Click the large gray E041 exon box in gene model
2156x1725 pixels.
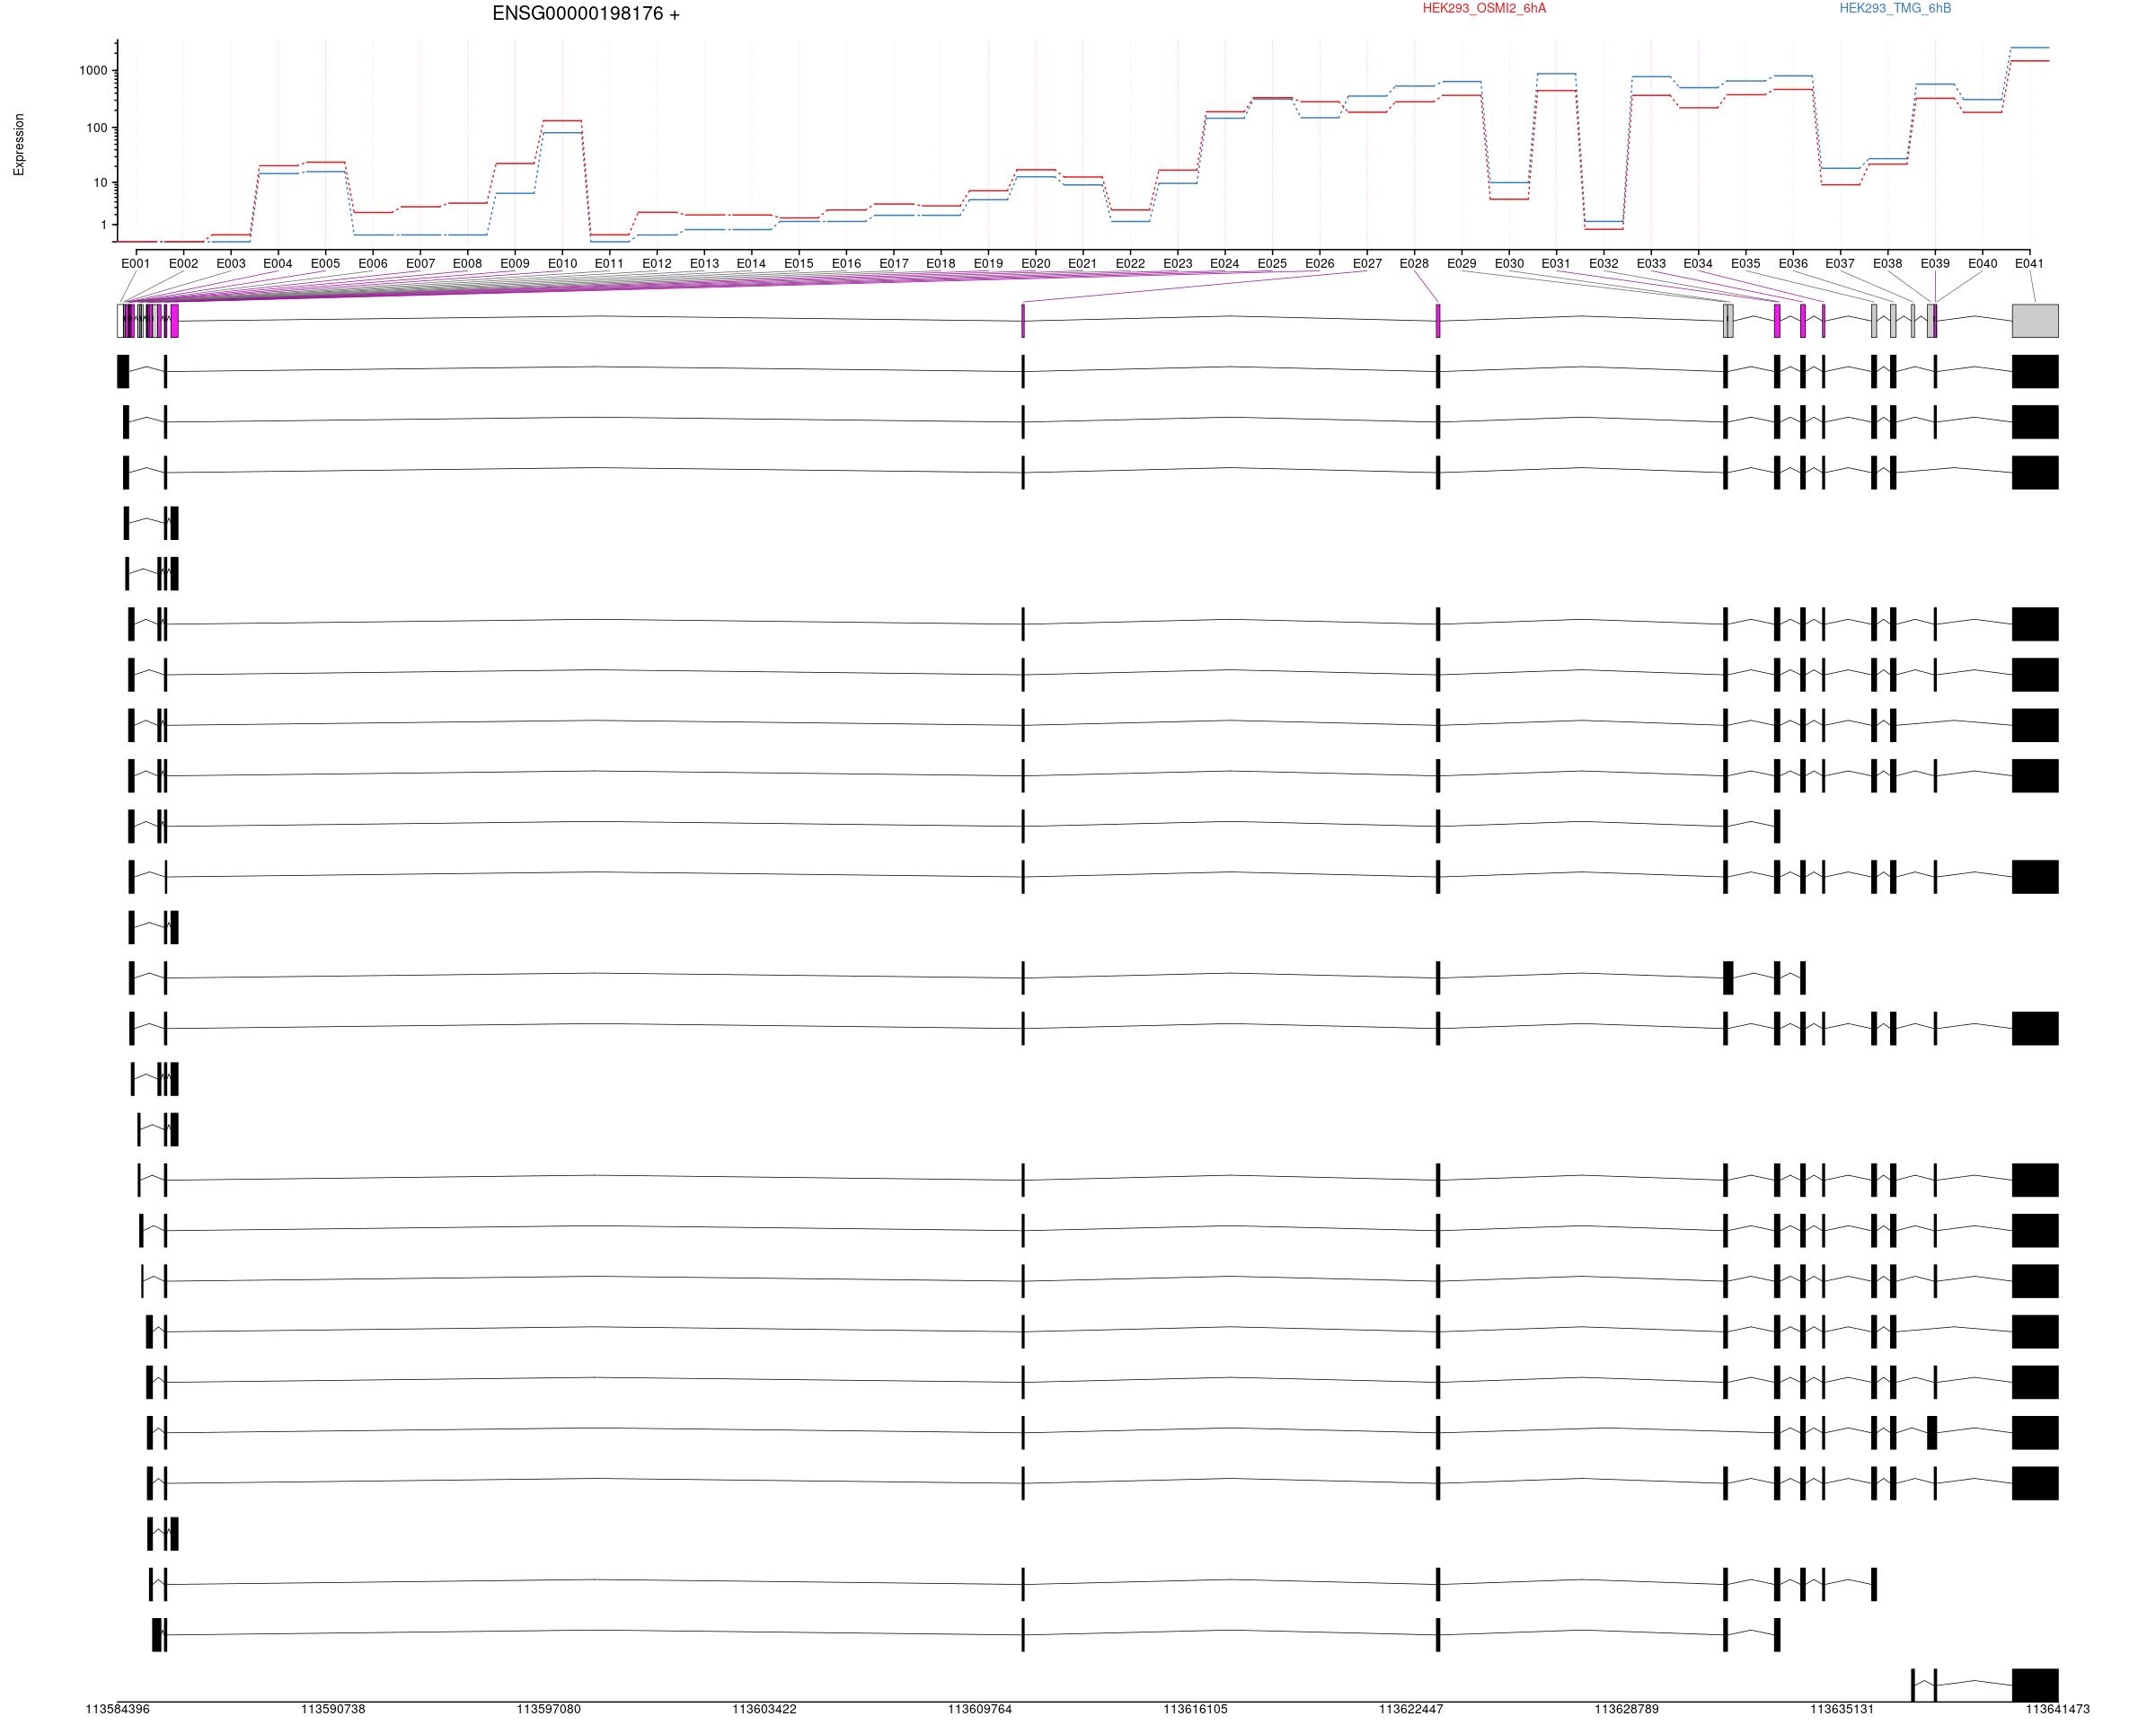[x=2035, y=321]
